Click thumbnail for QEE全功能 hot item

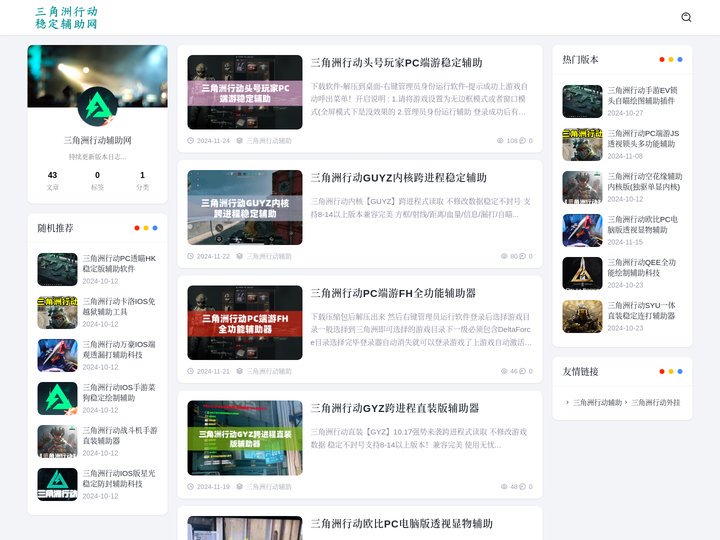(582, 274)
